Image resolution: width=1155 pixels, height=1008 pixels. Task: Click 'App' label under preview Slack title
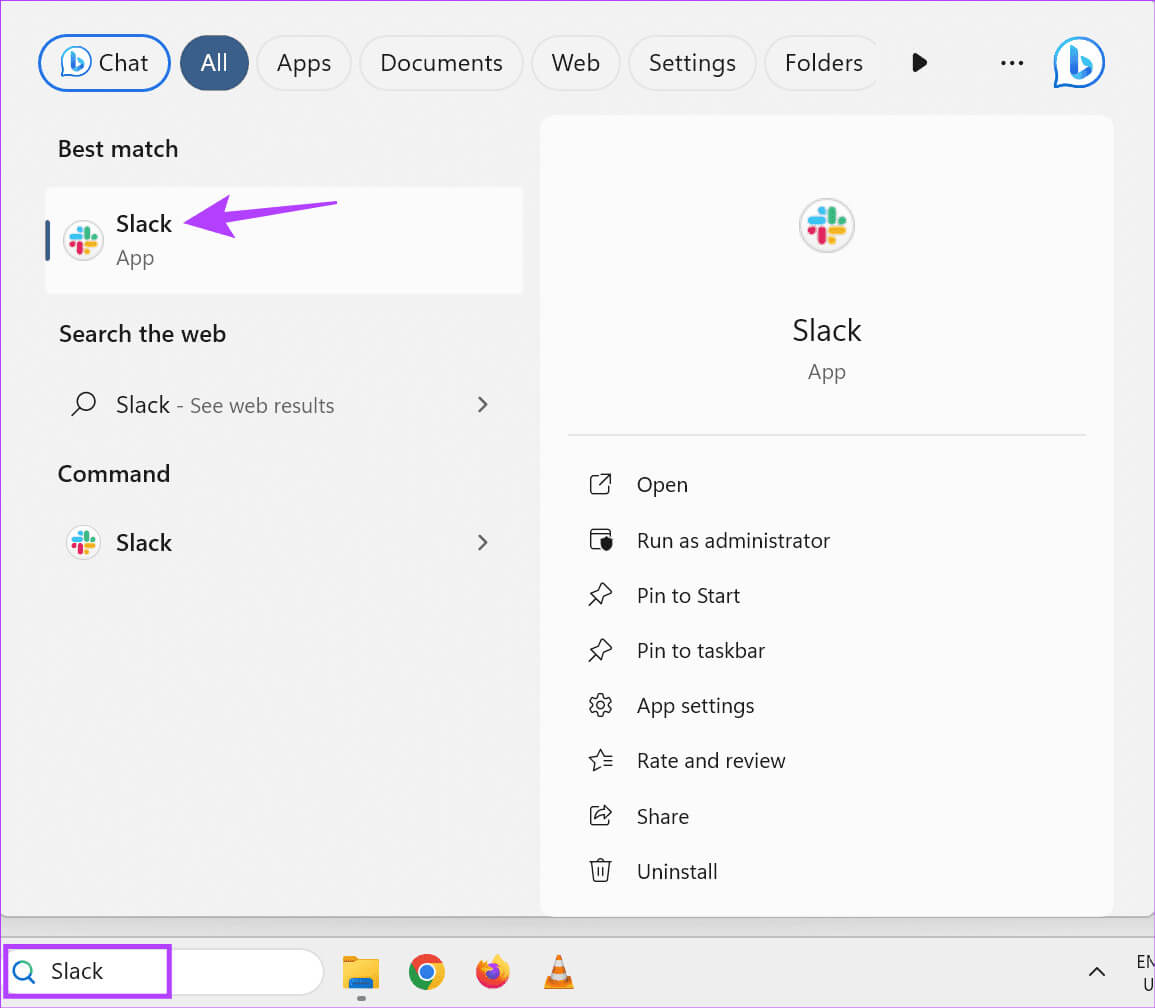[x=826, y=372]
